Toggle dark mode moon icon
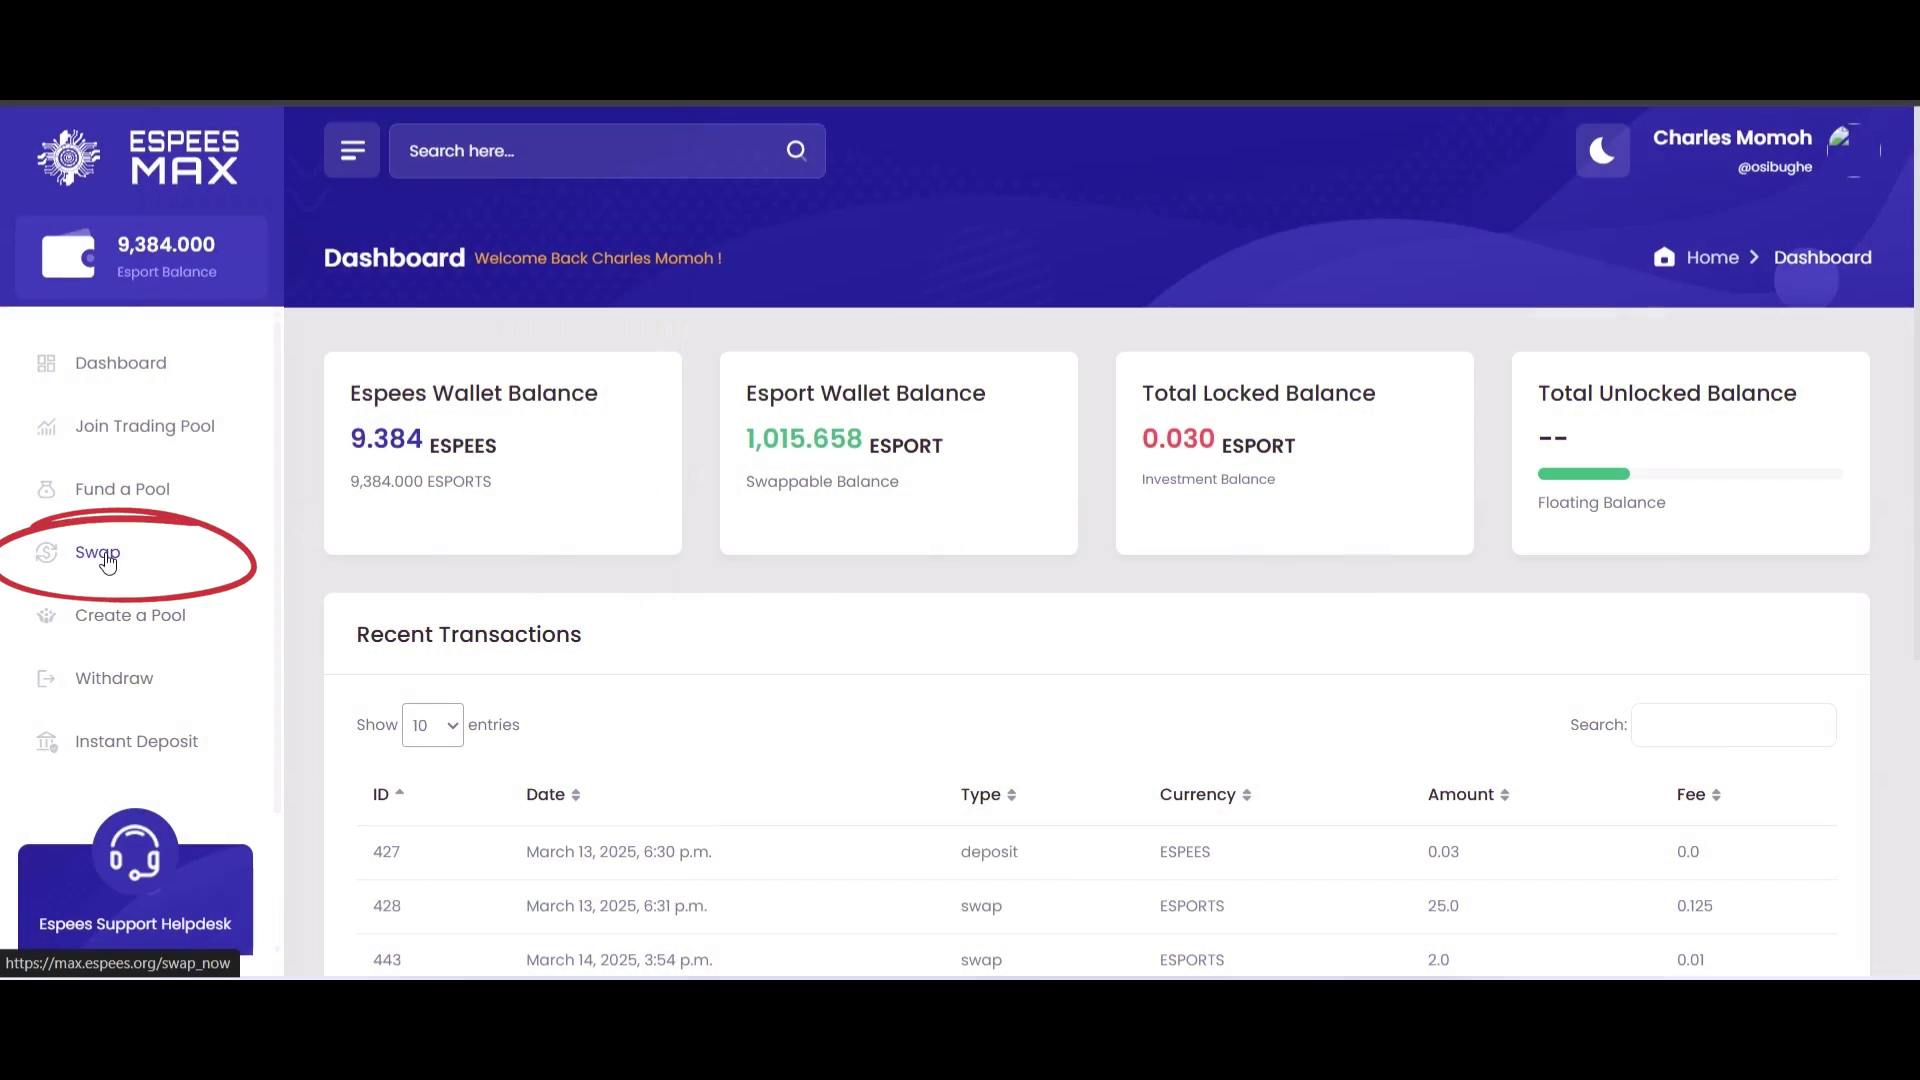Screen dimensions: 1920x1080 pos(1602,151)
